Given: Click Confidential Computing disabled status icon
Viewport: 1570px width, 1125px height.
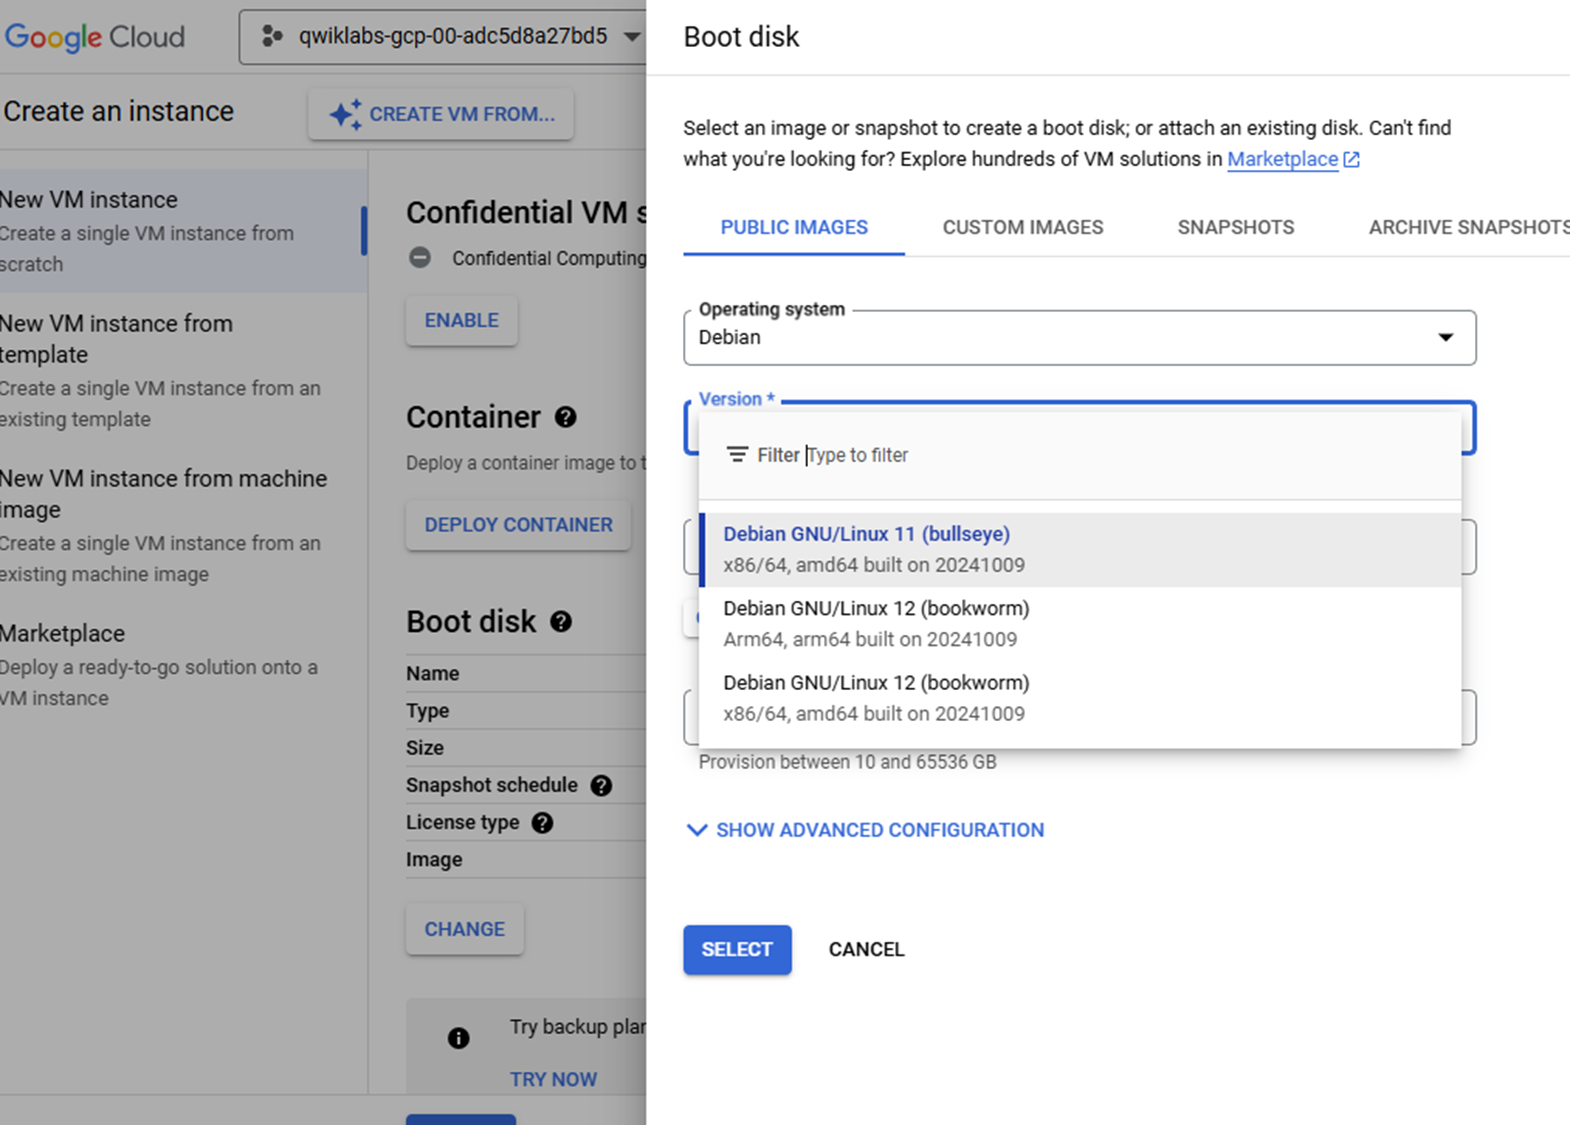Looking at the screenshot, I should pos(420,258).
